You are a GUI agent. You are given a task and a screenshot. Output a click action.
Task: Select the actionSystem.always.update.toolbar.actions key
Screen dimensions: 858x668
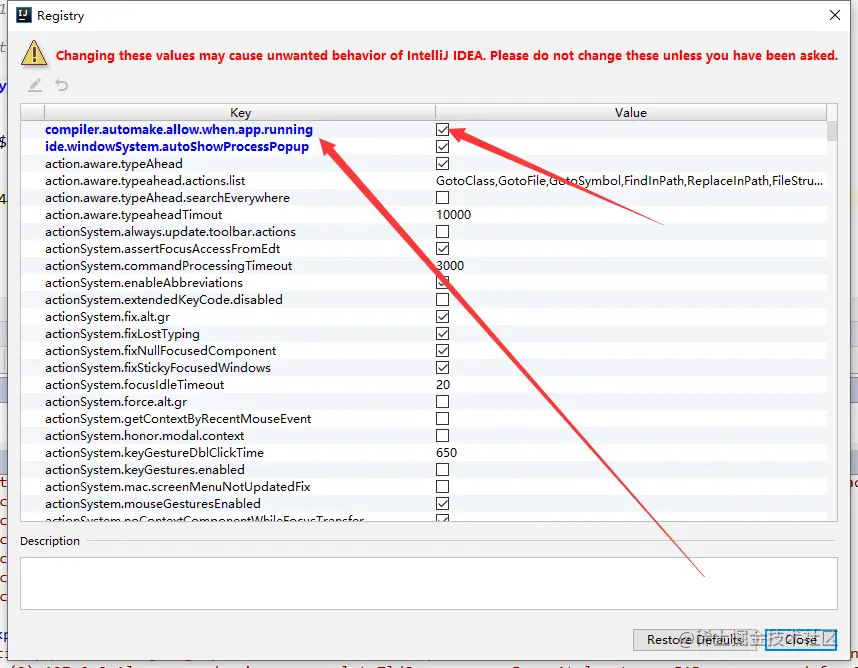(170, 231)
